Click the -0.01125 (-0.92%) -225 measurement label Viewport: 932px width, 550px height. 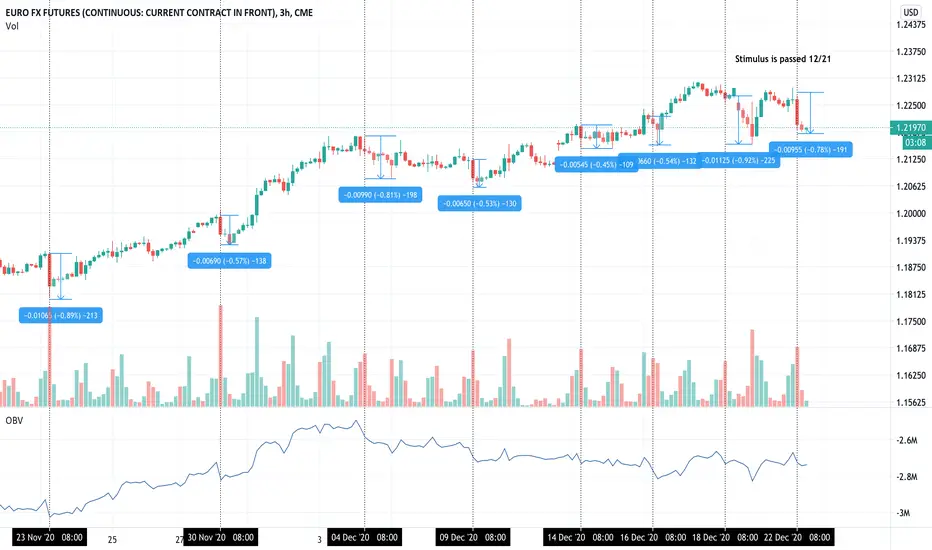738,161
